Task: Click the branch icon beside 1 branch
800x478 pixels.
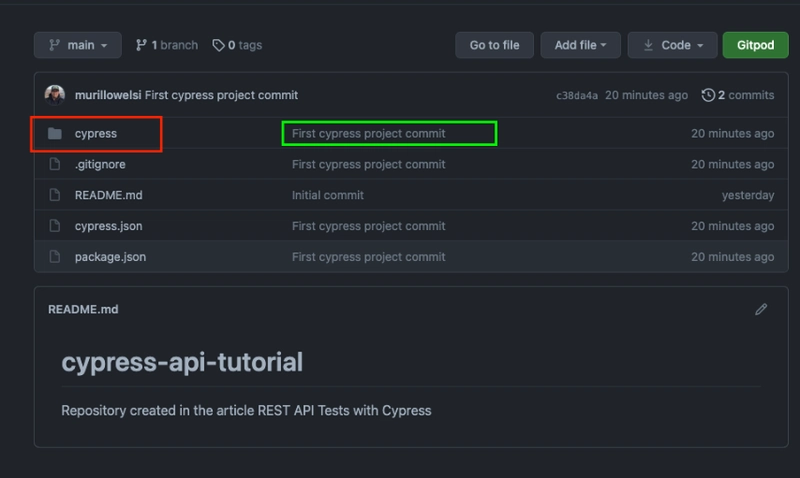Action: pos(141,45)
